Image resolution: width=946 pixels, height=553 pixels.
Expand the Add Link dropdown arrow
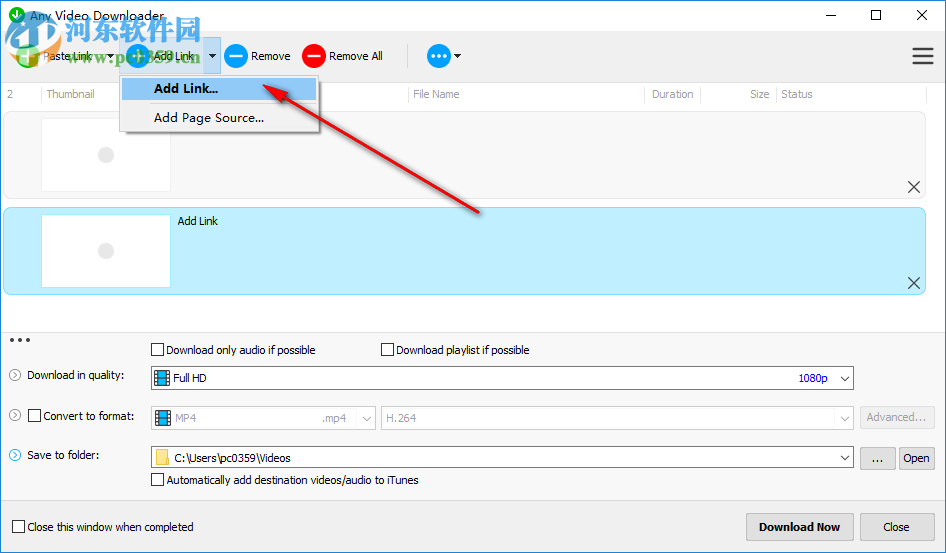pos(212,56)
